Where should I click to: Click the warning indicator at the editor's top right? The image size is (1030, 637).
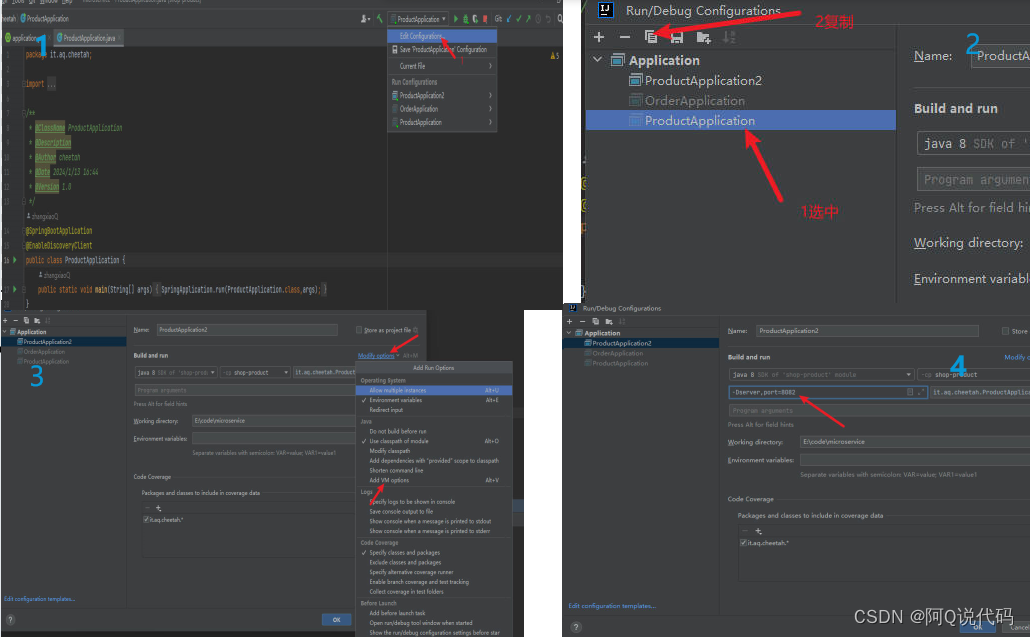(x=554, y=56)
